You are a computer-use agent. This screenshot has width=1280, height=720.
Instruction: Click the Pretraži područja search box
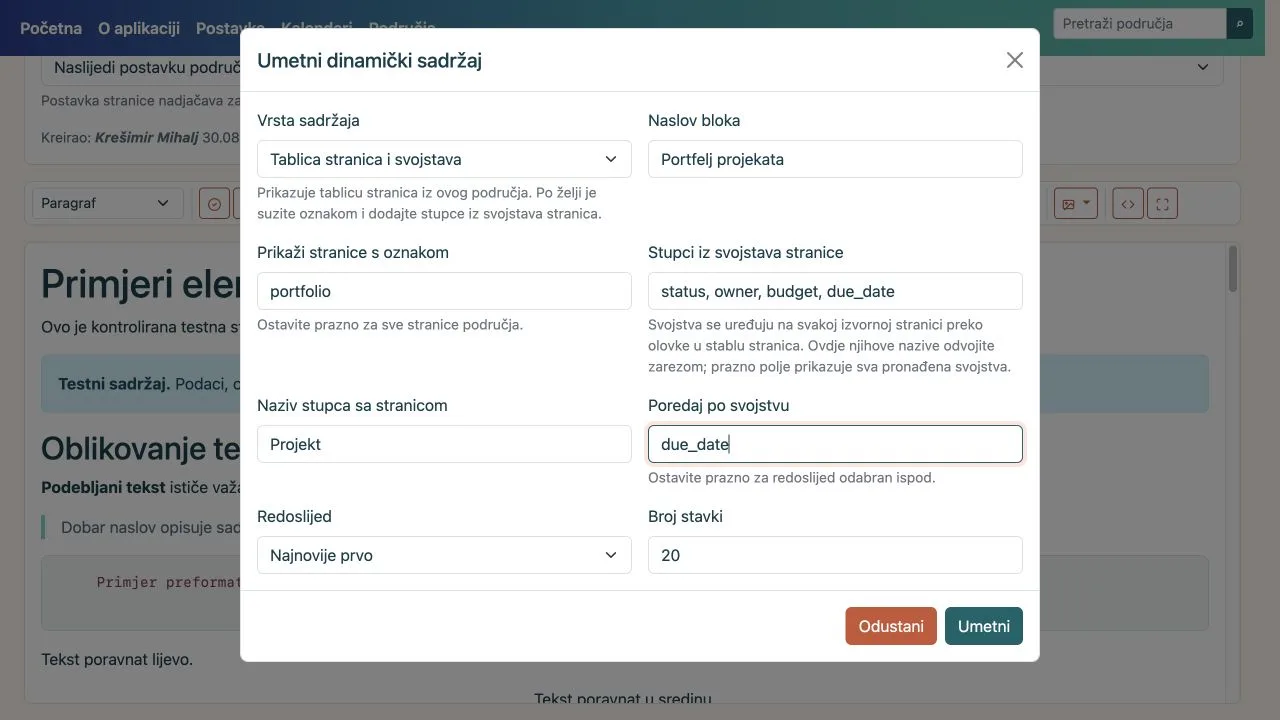pos(1140,24)
